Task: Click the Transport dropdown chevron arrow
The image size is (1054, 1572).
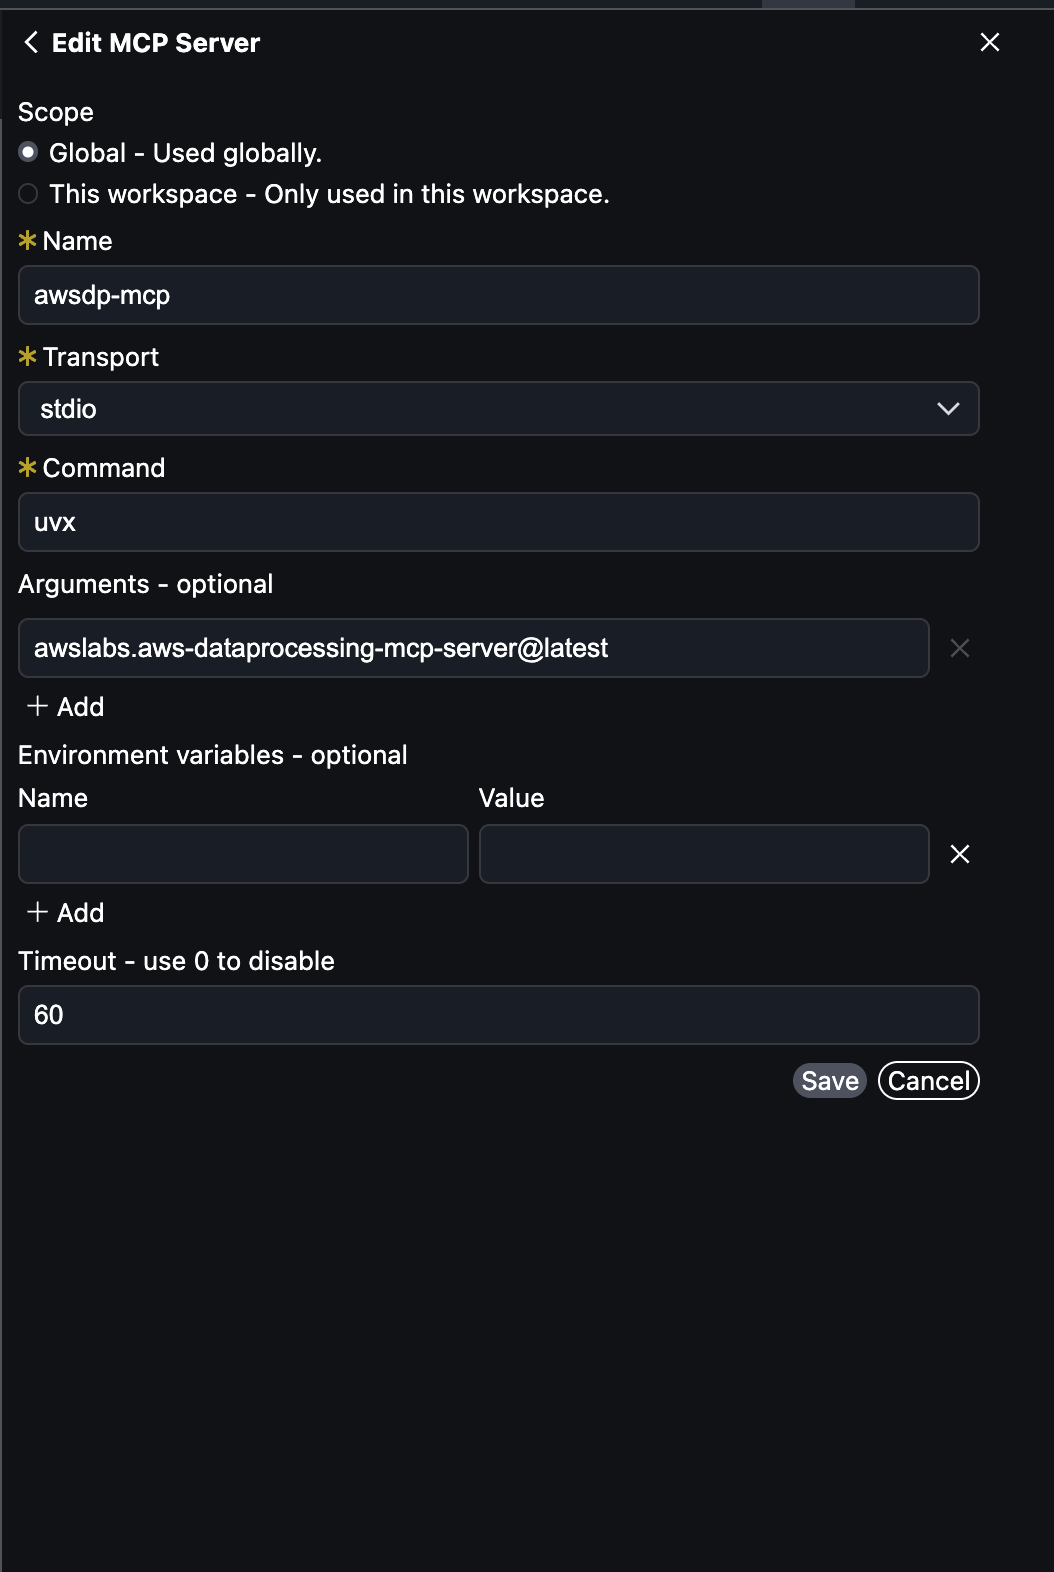Action: pos(948,409)
